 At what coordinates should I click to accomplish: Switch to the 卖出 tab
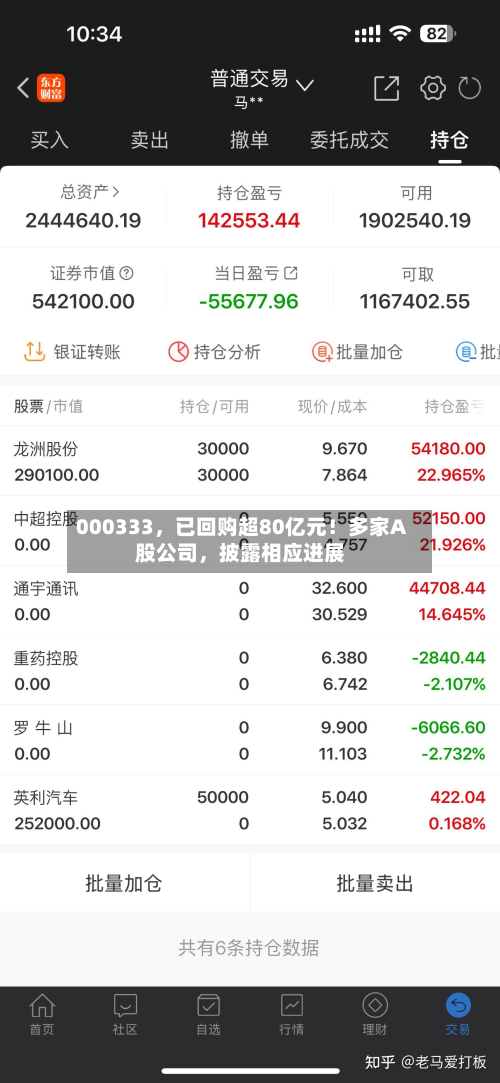click(150, 140)
